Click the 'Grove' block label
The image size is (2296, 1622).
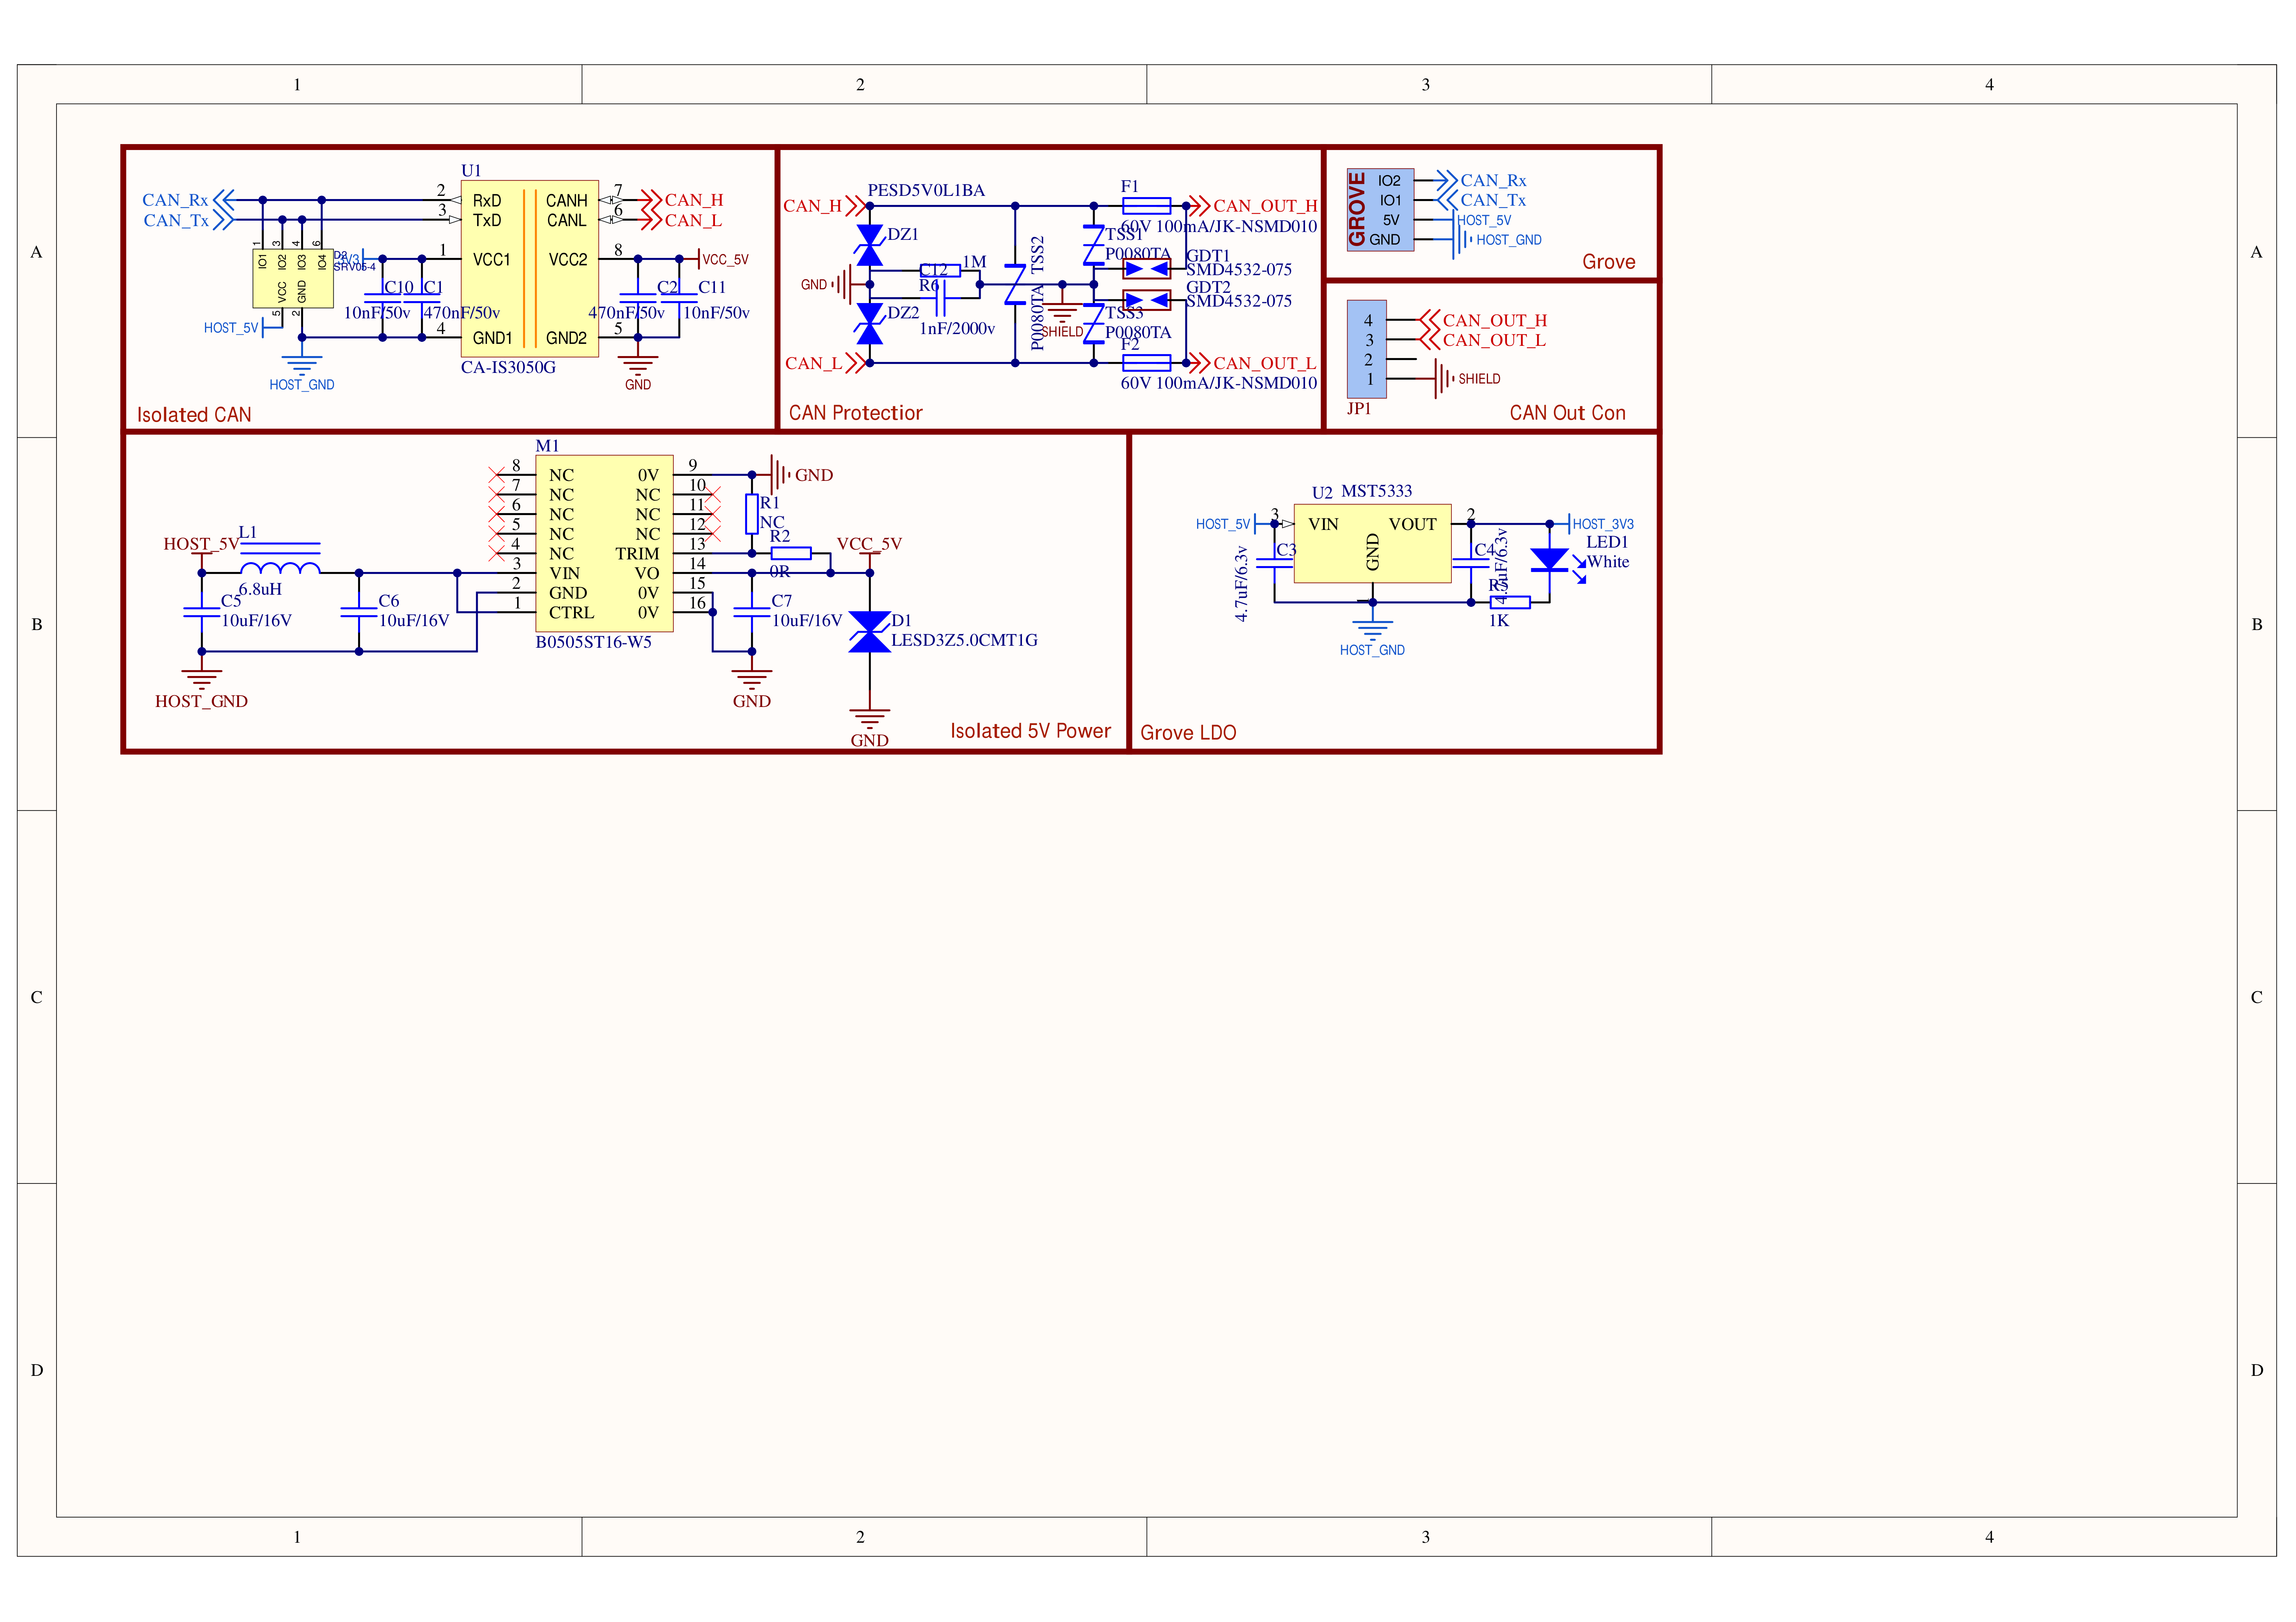point(1608,262)
